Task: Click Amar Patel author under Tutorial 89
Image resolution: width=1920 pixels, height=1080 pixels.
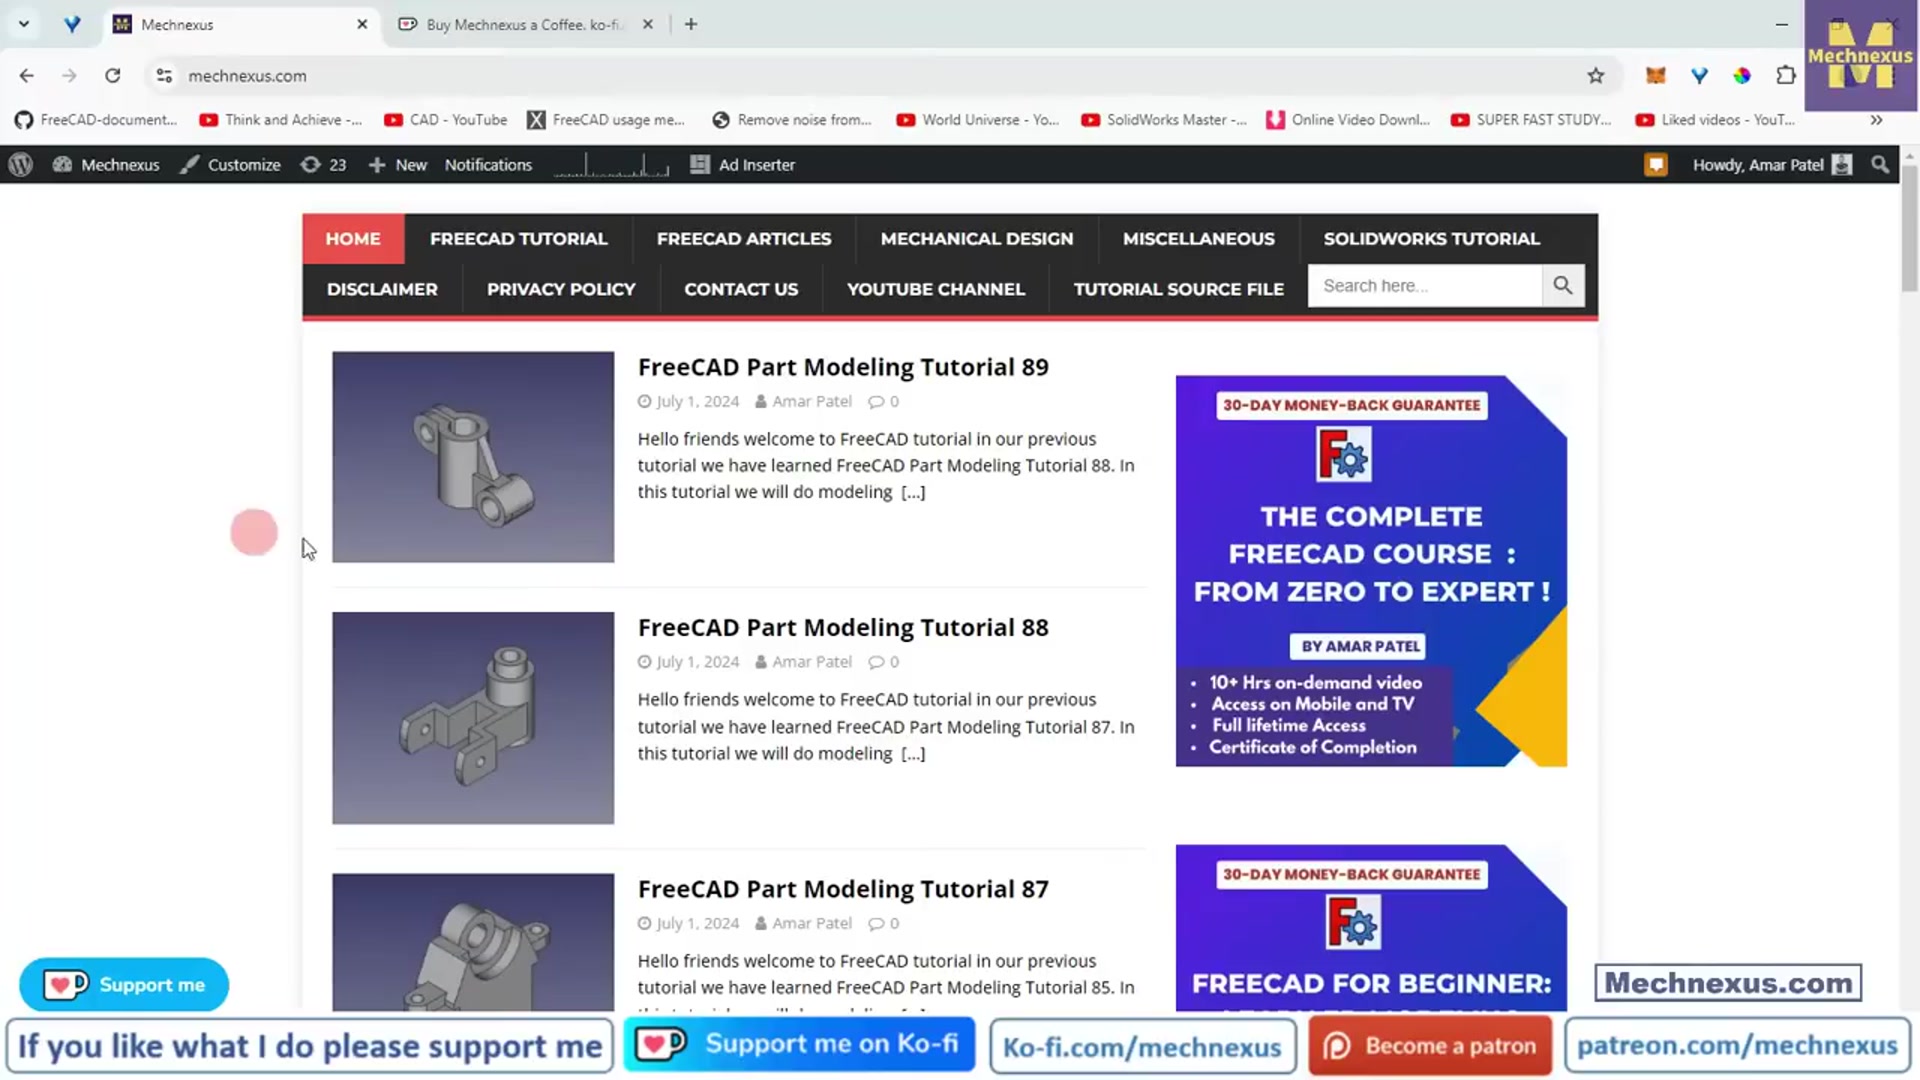Action: [x=812, y=401]
